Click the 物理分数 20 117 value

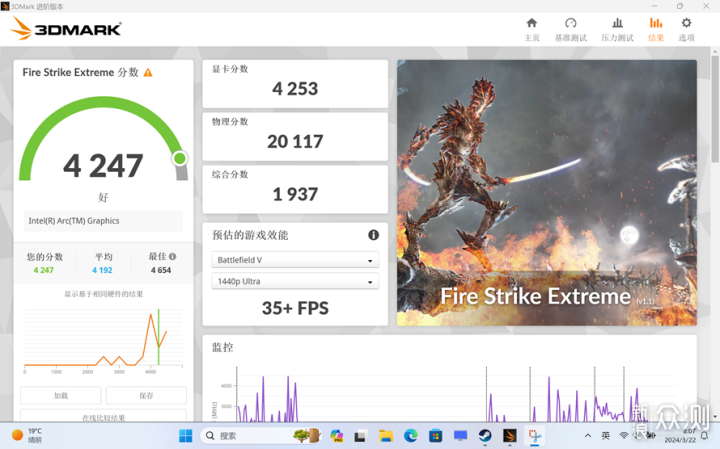[x=295, y=141]
